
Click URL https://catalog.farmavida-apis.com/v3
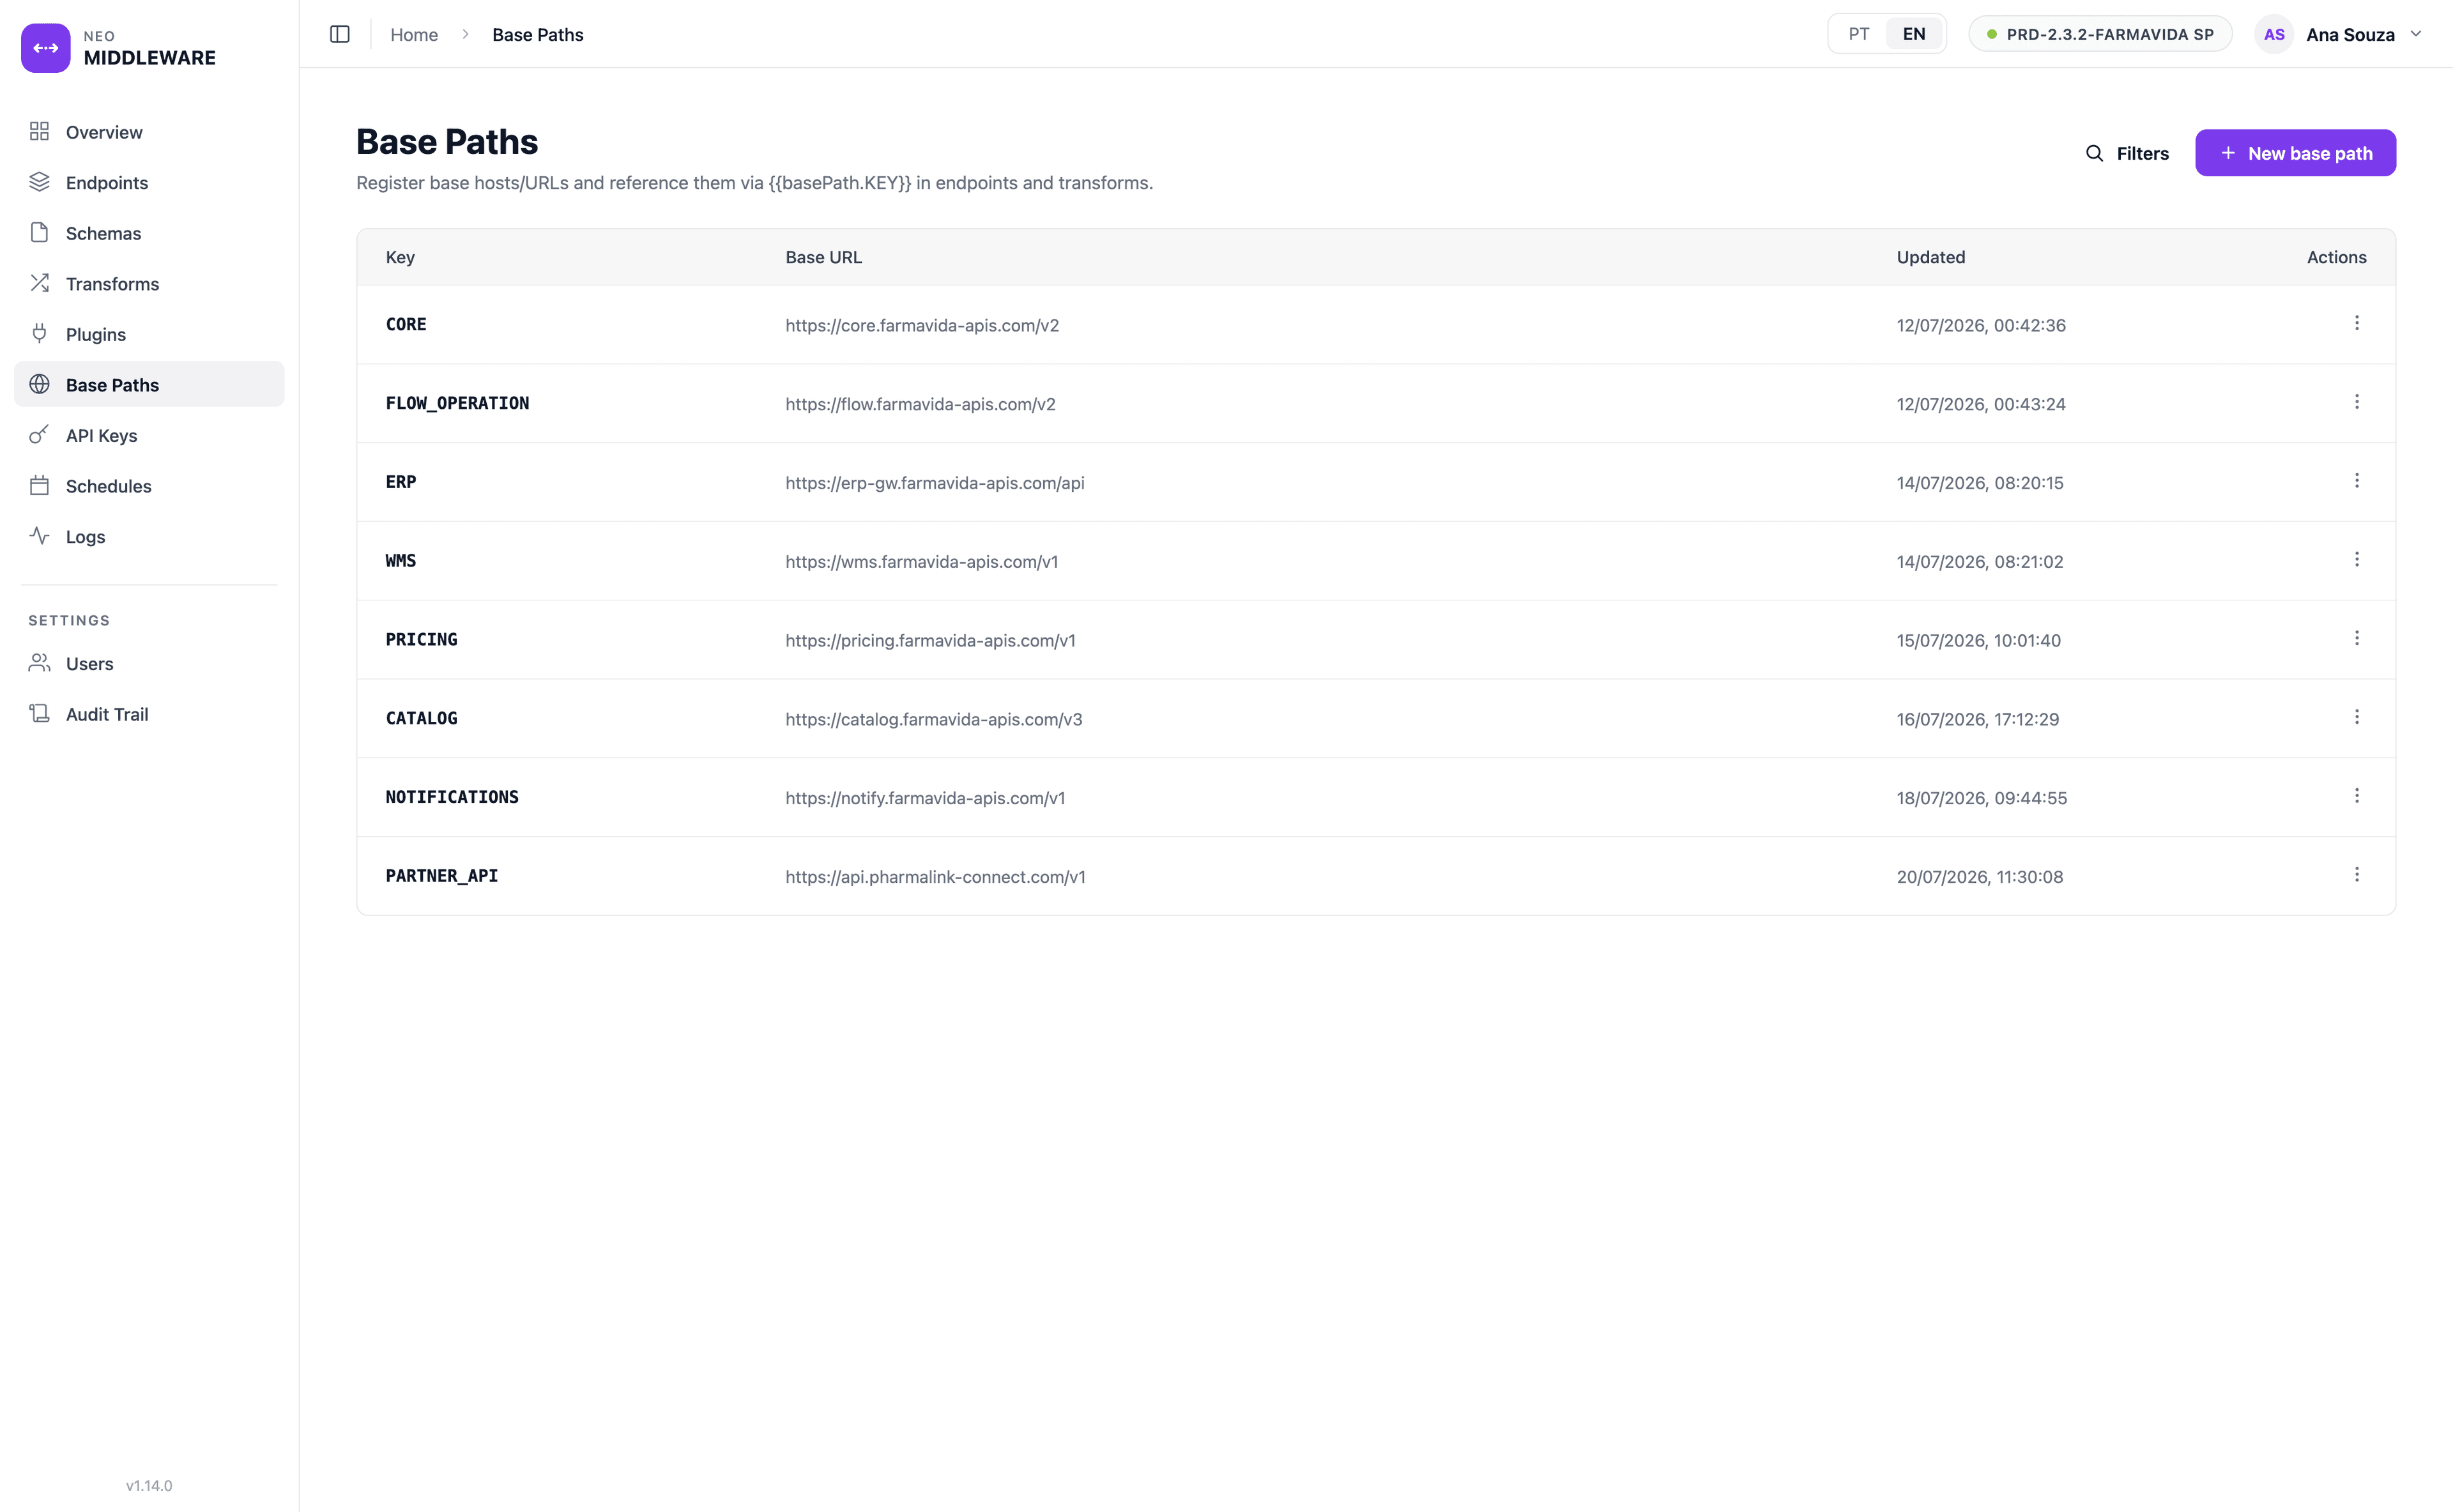pyautogui.click(x=933, y=719)
